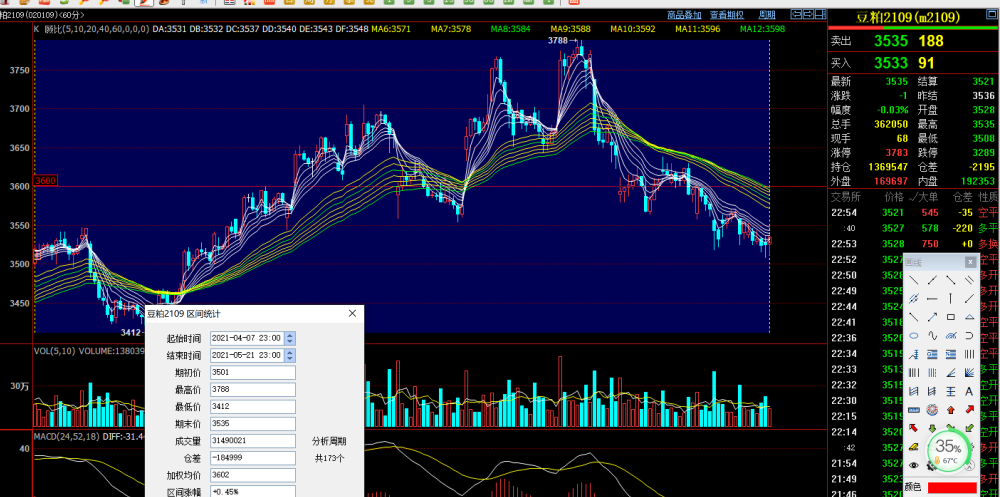The image size is (1000, 497).
Task: Pick the sine wave curve tool
Action: coord(932,336)
